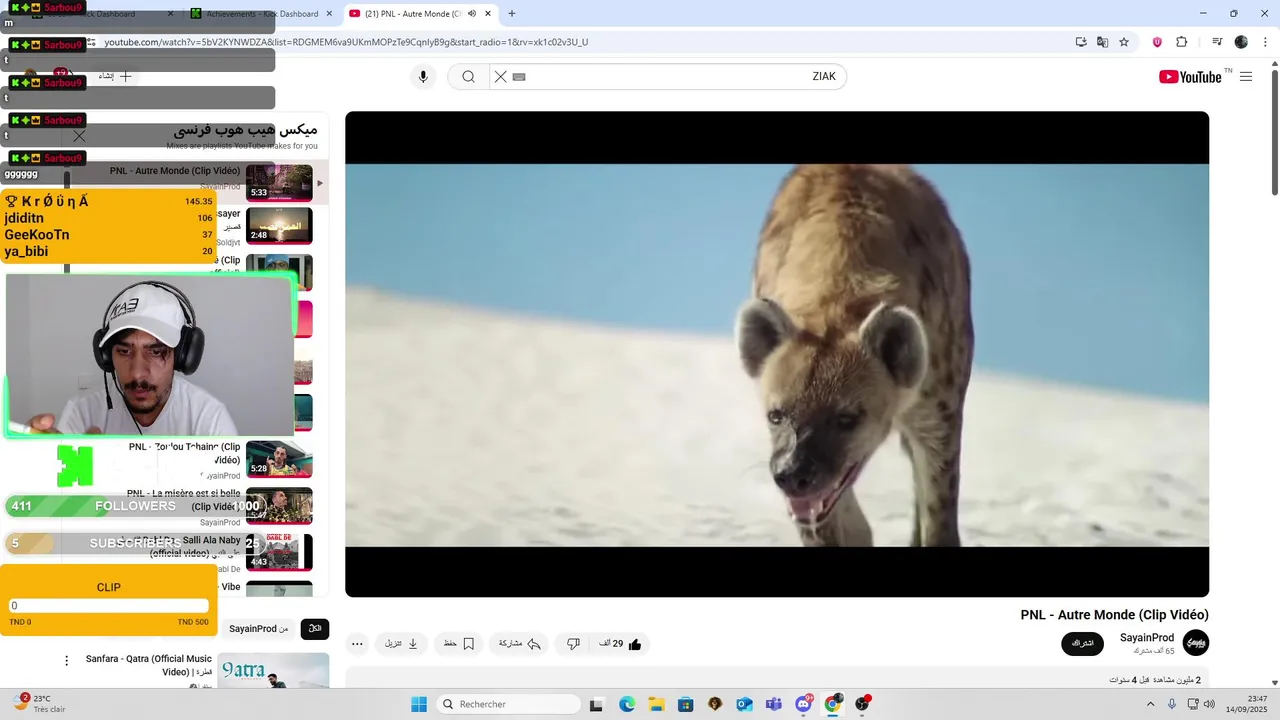Open playlist thumbnail with 2:48 duration
The height and width of the screenshot is (720, 1280).
[x=279, y=226]
